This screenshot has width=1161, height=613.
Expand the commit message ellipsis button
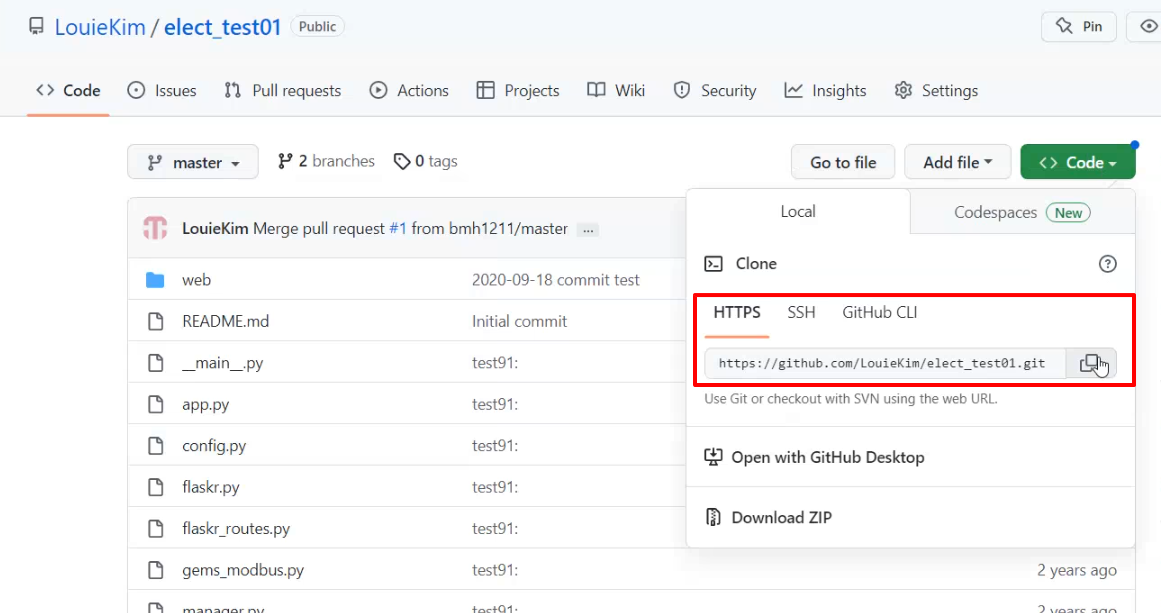click(x=588, y=230)
